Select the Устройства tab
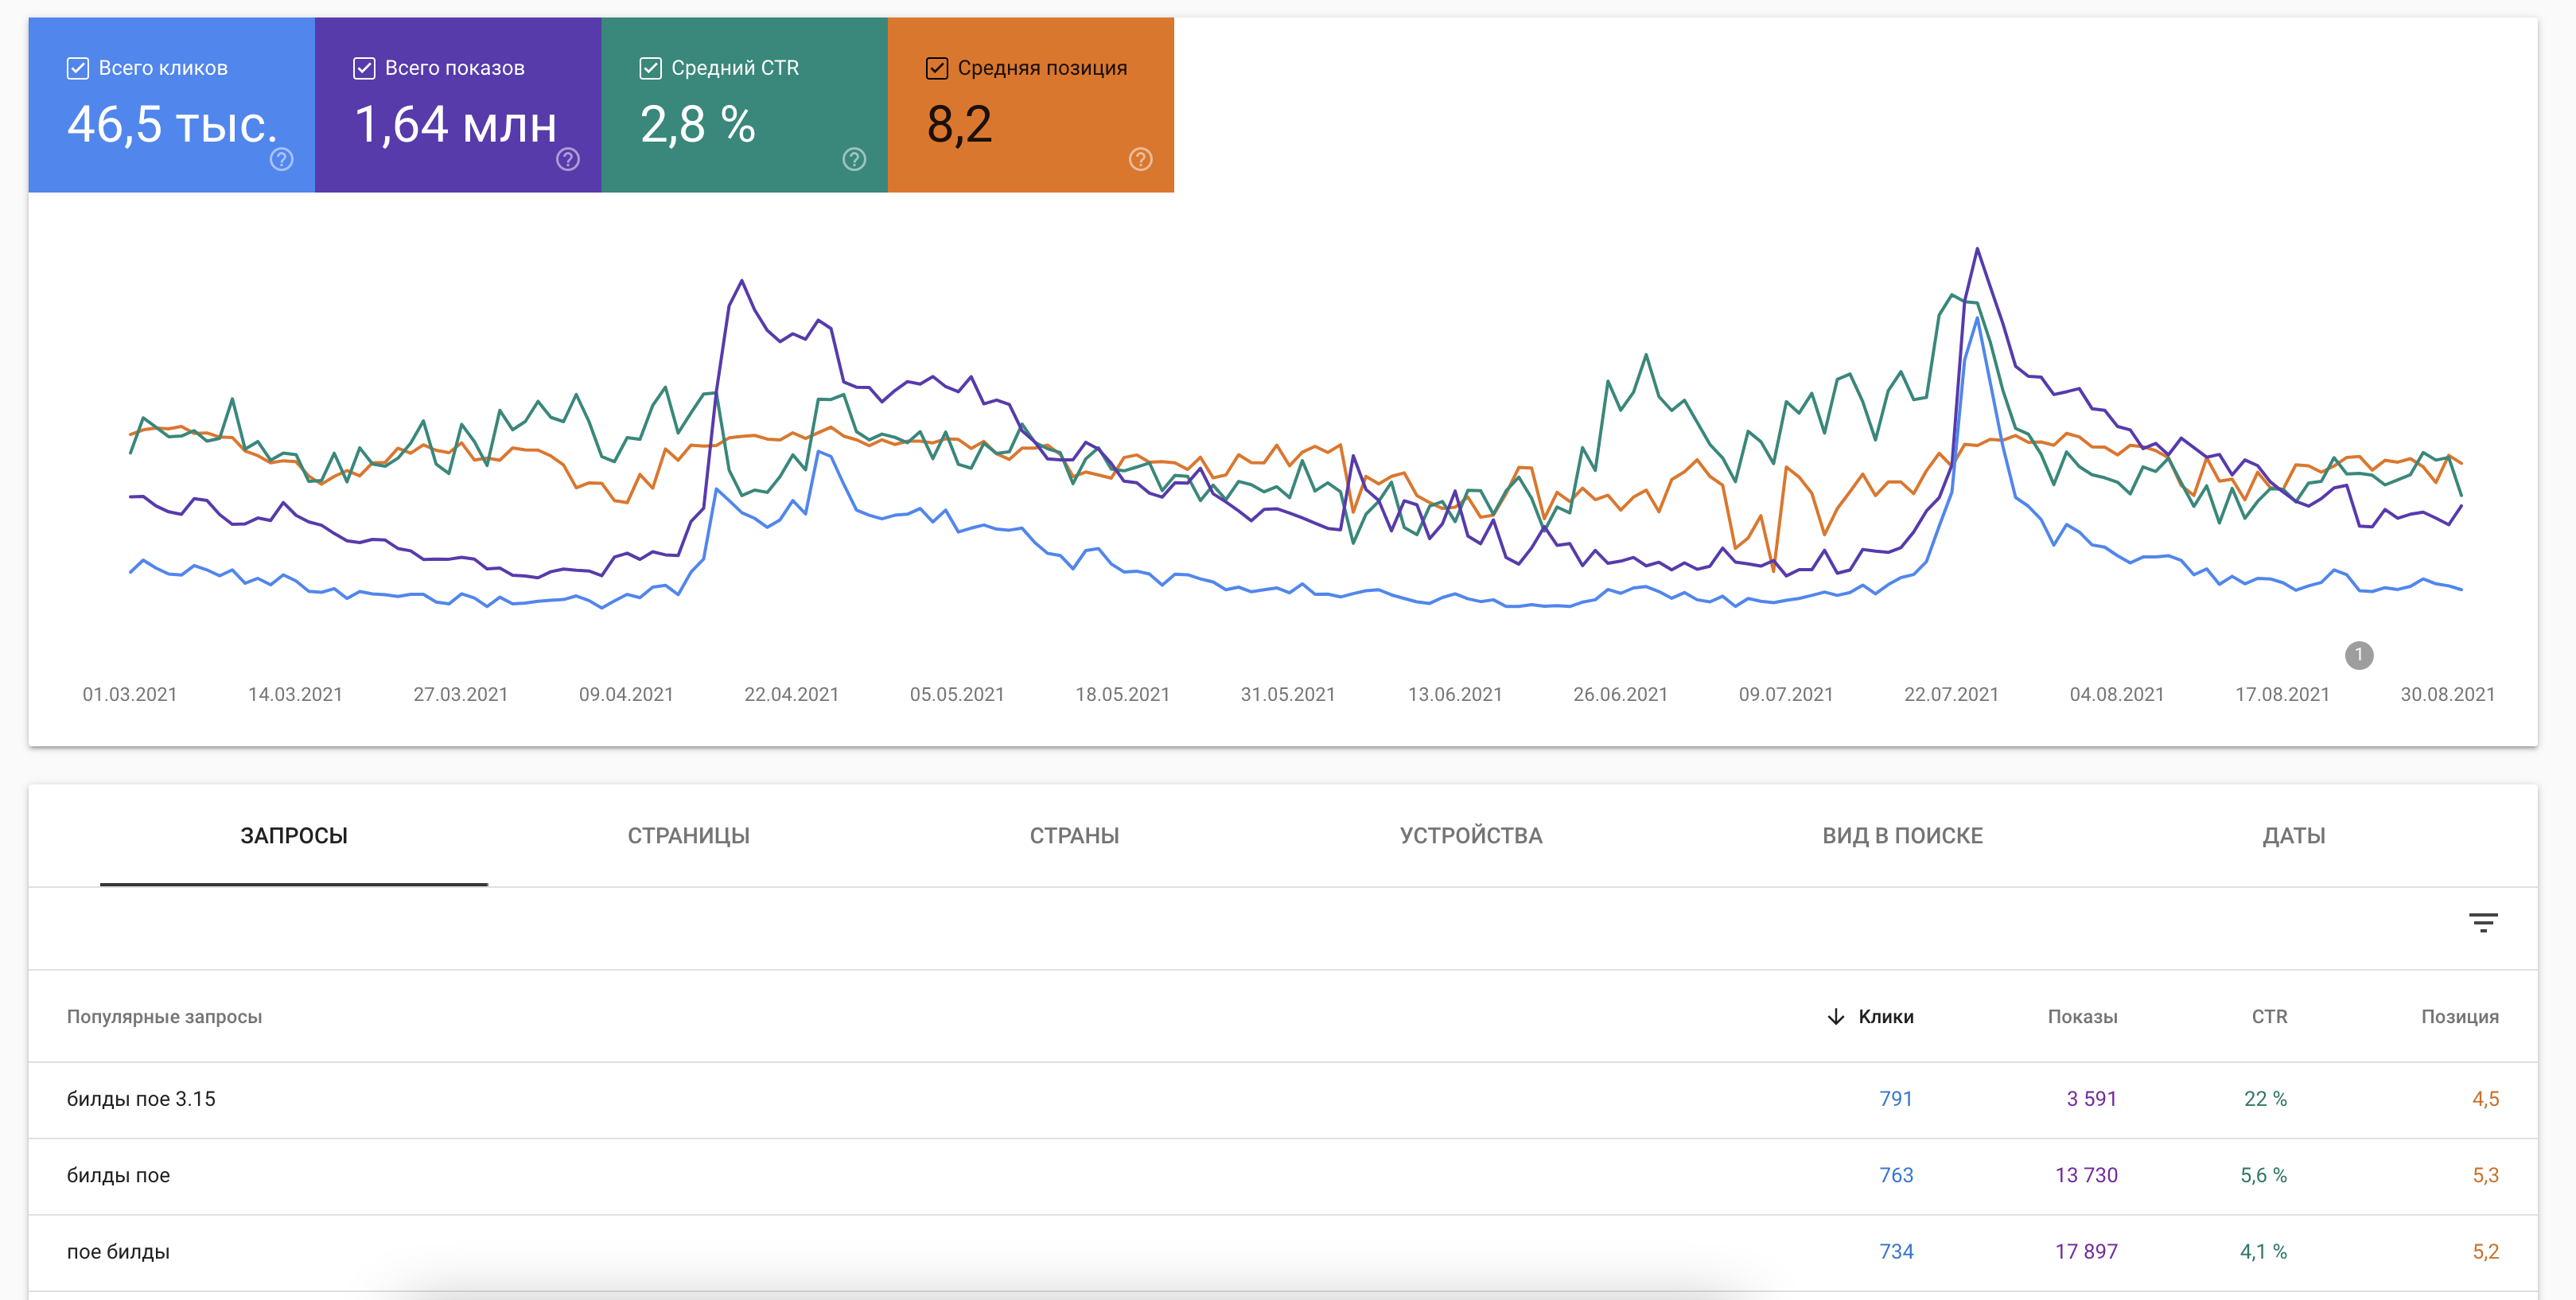The height and width of the screenshot is (1300, 2576). (1470, 836)
